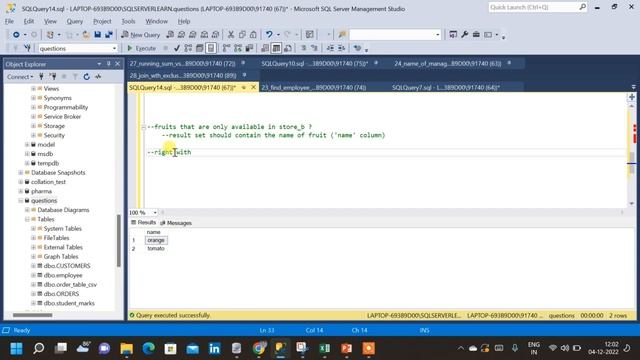
Task: Click the Copy icon in the toolbar
Action: point(242,35)
